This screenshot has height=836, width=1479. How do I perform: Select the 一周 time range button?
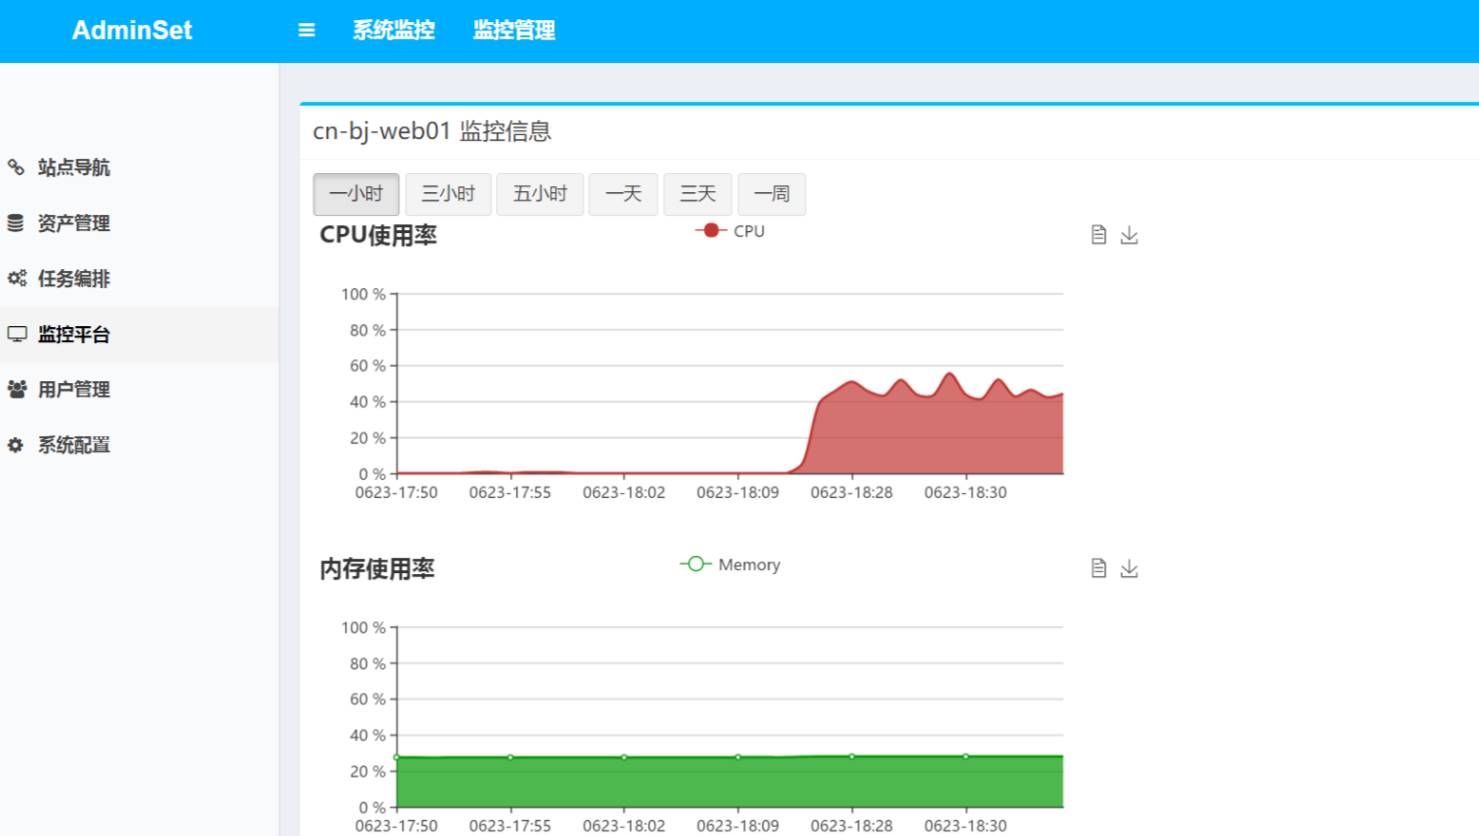[772, 194]
